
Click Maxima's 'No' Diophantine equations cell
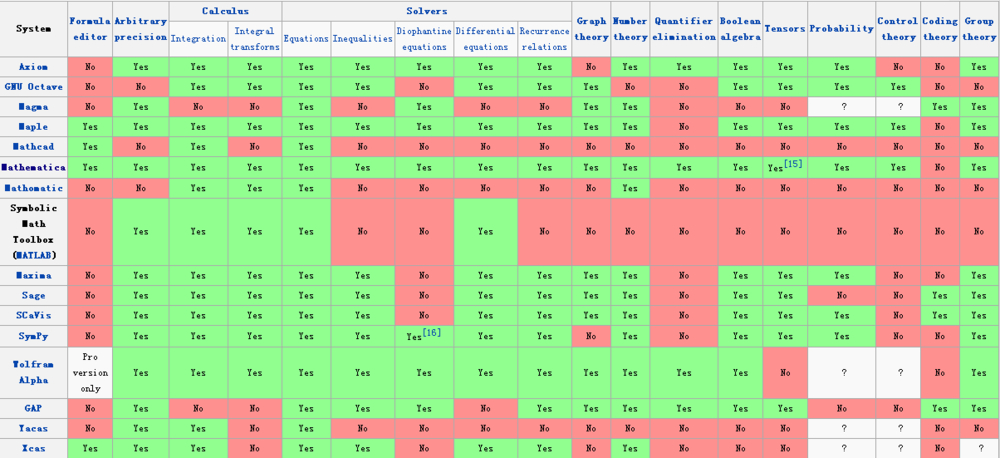coord(424,276)
